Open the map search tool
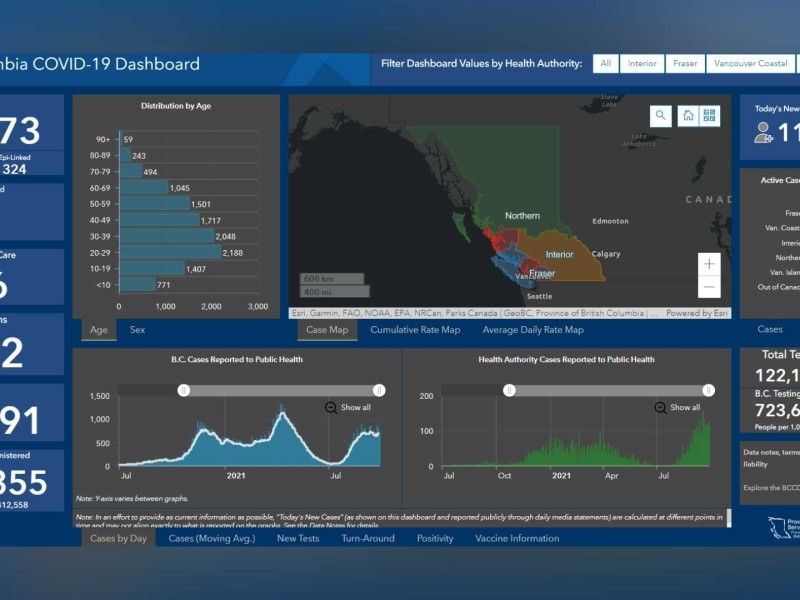The height and width of the screenshot is (600, 800). coord(660,116)
